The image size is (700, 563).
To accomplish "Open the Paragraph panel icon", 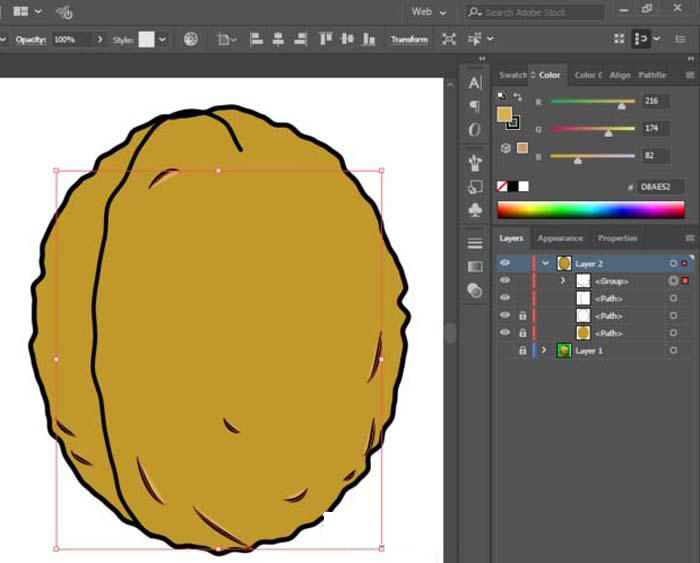I will tap(475, 106).
